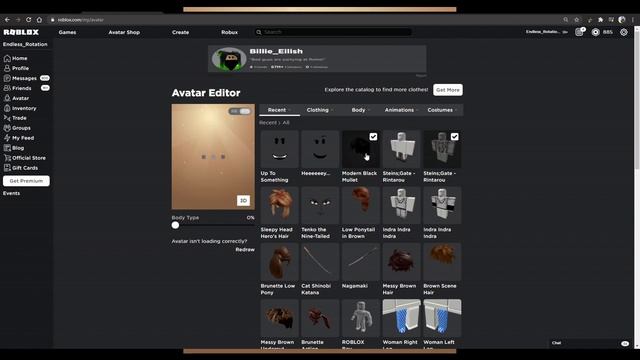Click the Body Type slider handle
The image size is (640, 360).
point(175,225)
